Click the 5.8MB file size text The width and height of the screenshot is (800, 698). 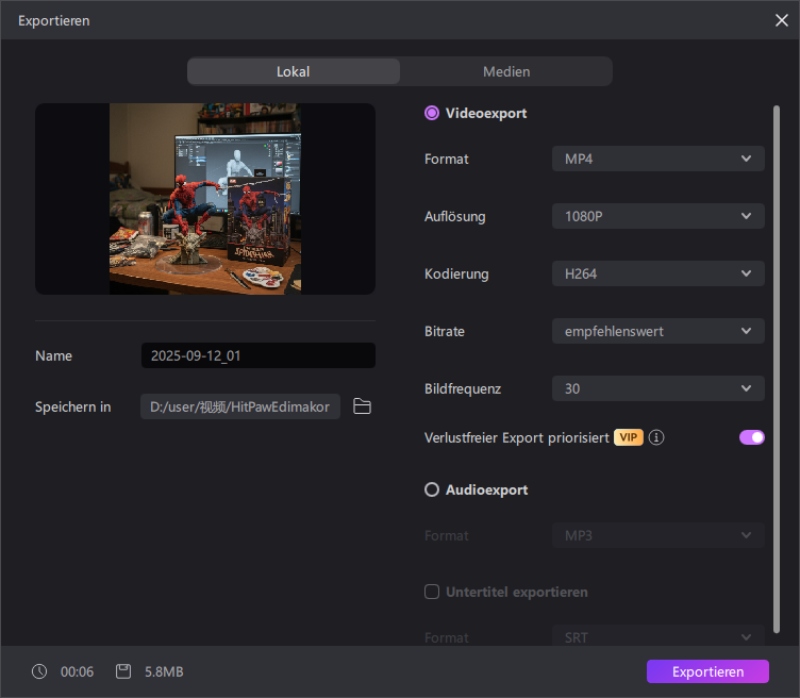pos(164,671)
